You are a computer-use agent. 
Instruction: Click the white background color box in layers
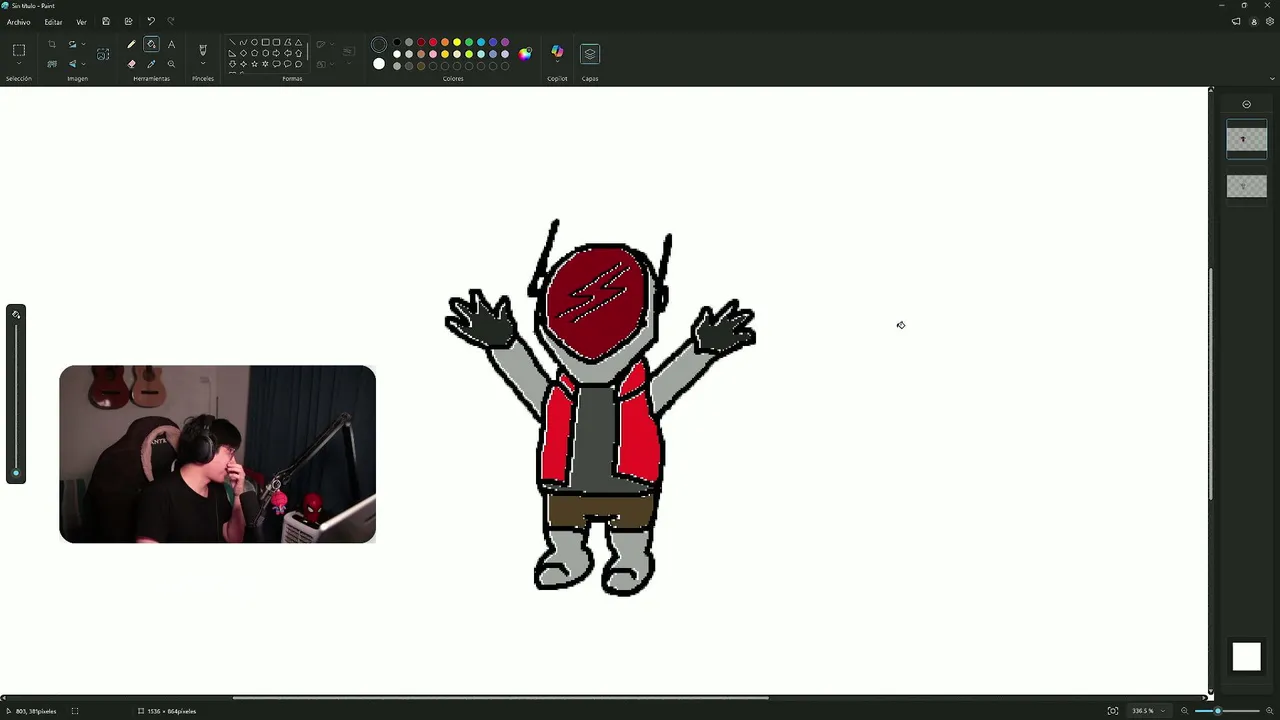click(1247, 657)
